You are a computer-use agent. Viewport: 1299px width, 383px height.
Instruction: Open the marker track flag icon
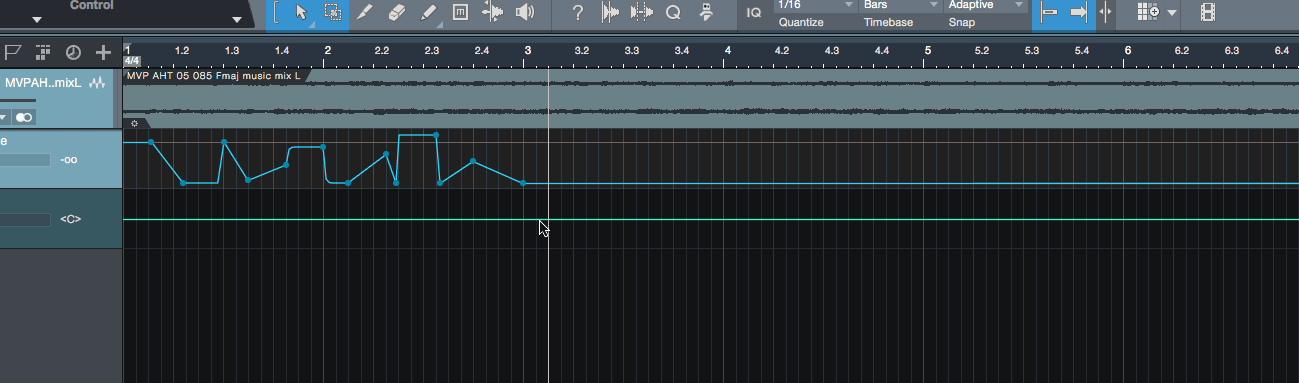[14, 52]
